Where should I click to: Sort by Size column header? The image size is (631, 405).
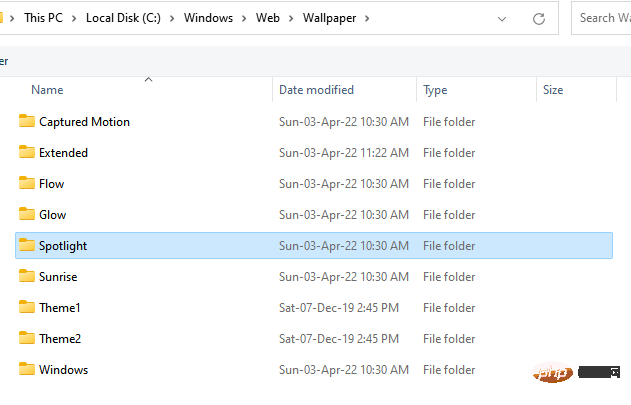553,90
